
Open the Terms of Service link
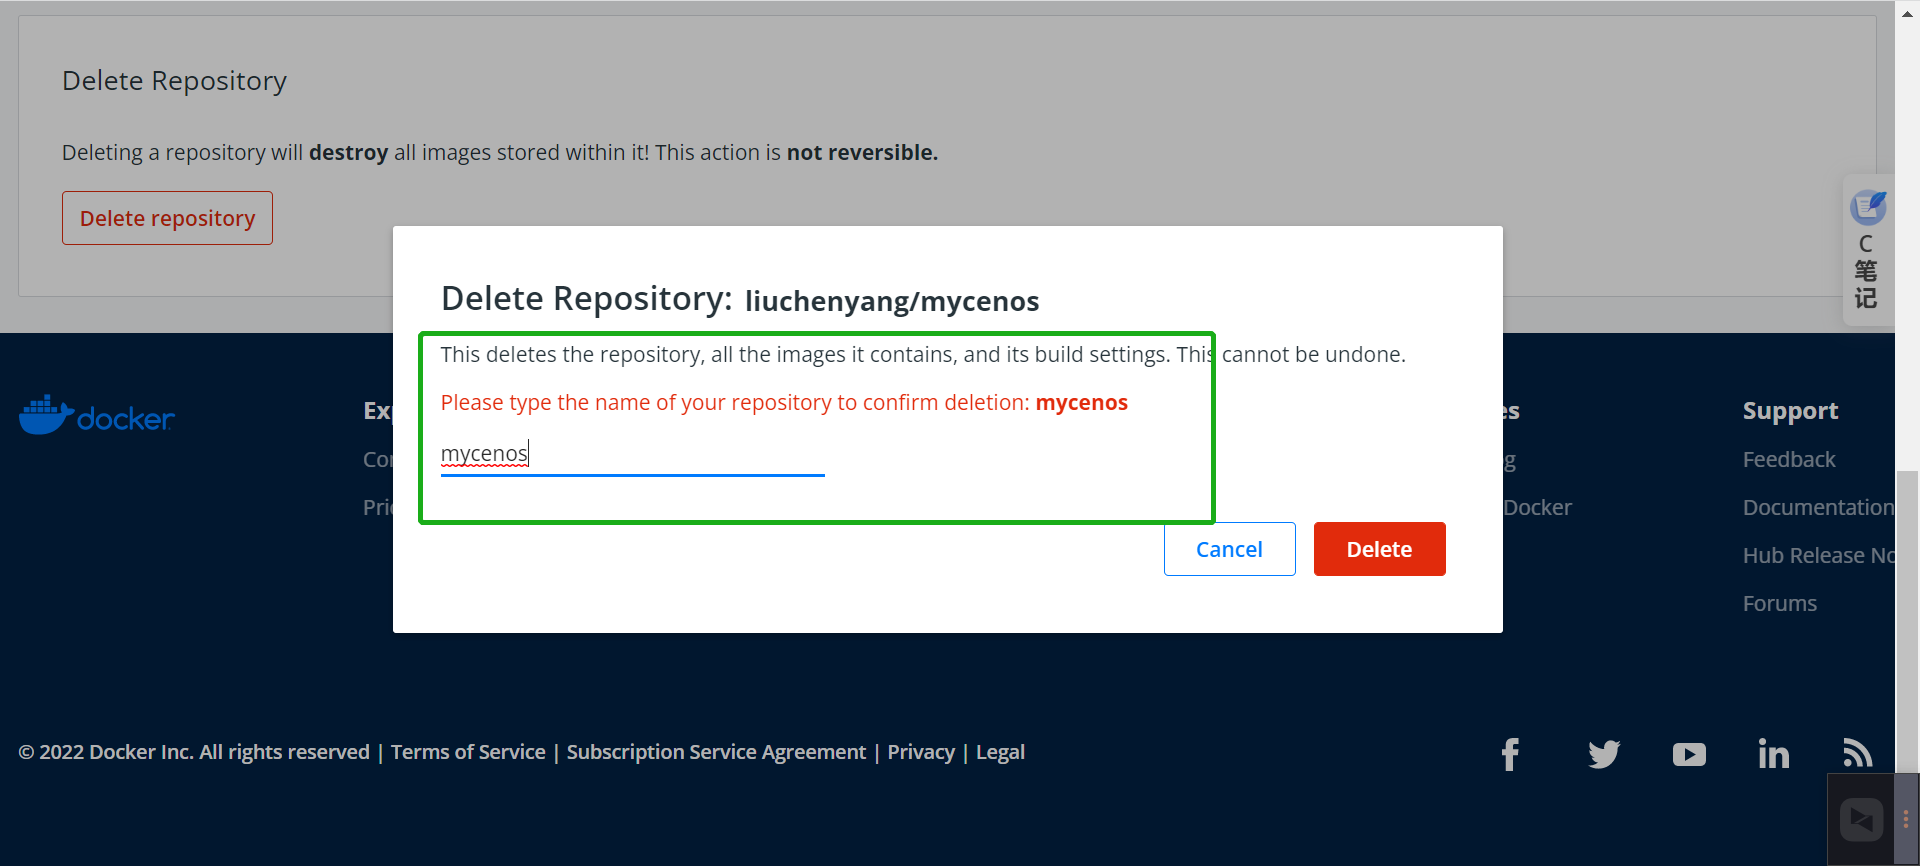[x=468, y=752]
